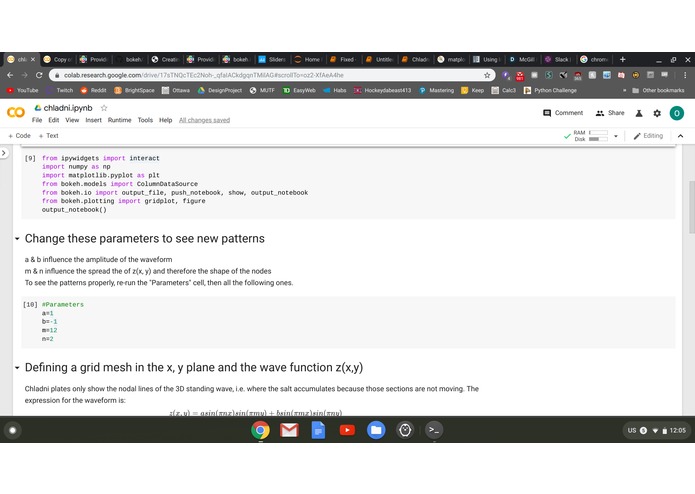Open the EasyWeb bookmark
Screen dimensions: 695x494
[299, 90]
